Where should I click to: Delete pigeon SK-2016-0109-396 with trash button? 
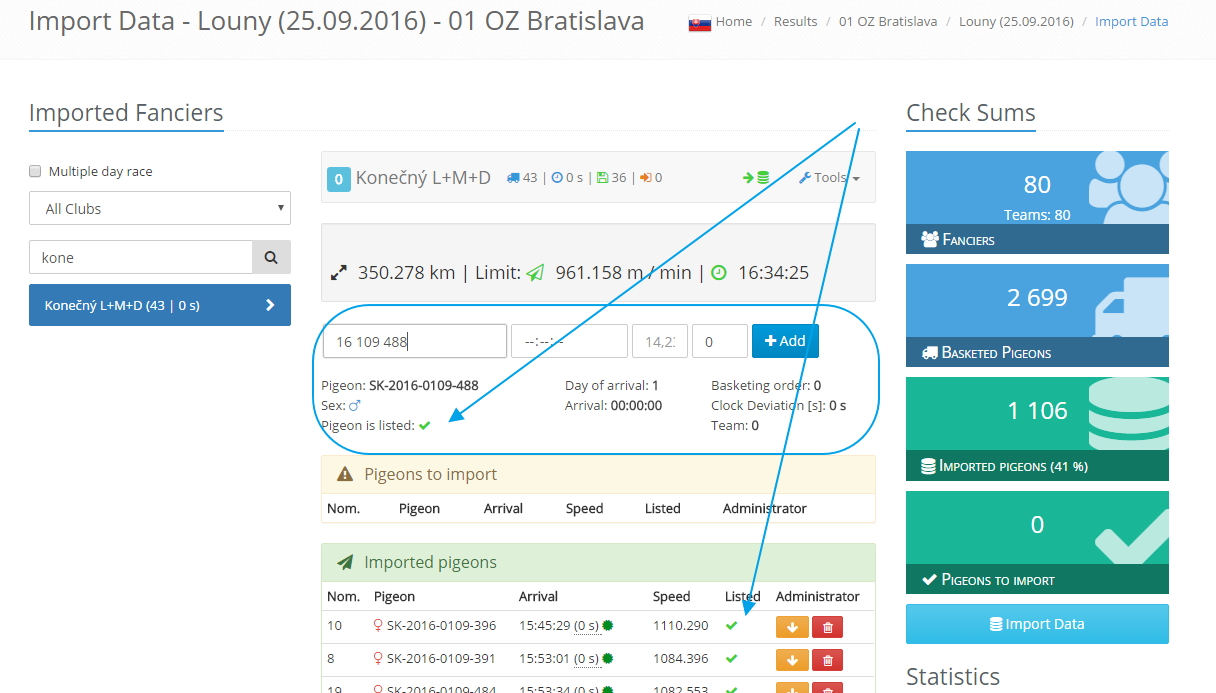click(827, 627)
